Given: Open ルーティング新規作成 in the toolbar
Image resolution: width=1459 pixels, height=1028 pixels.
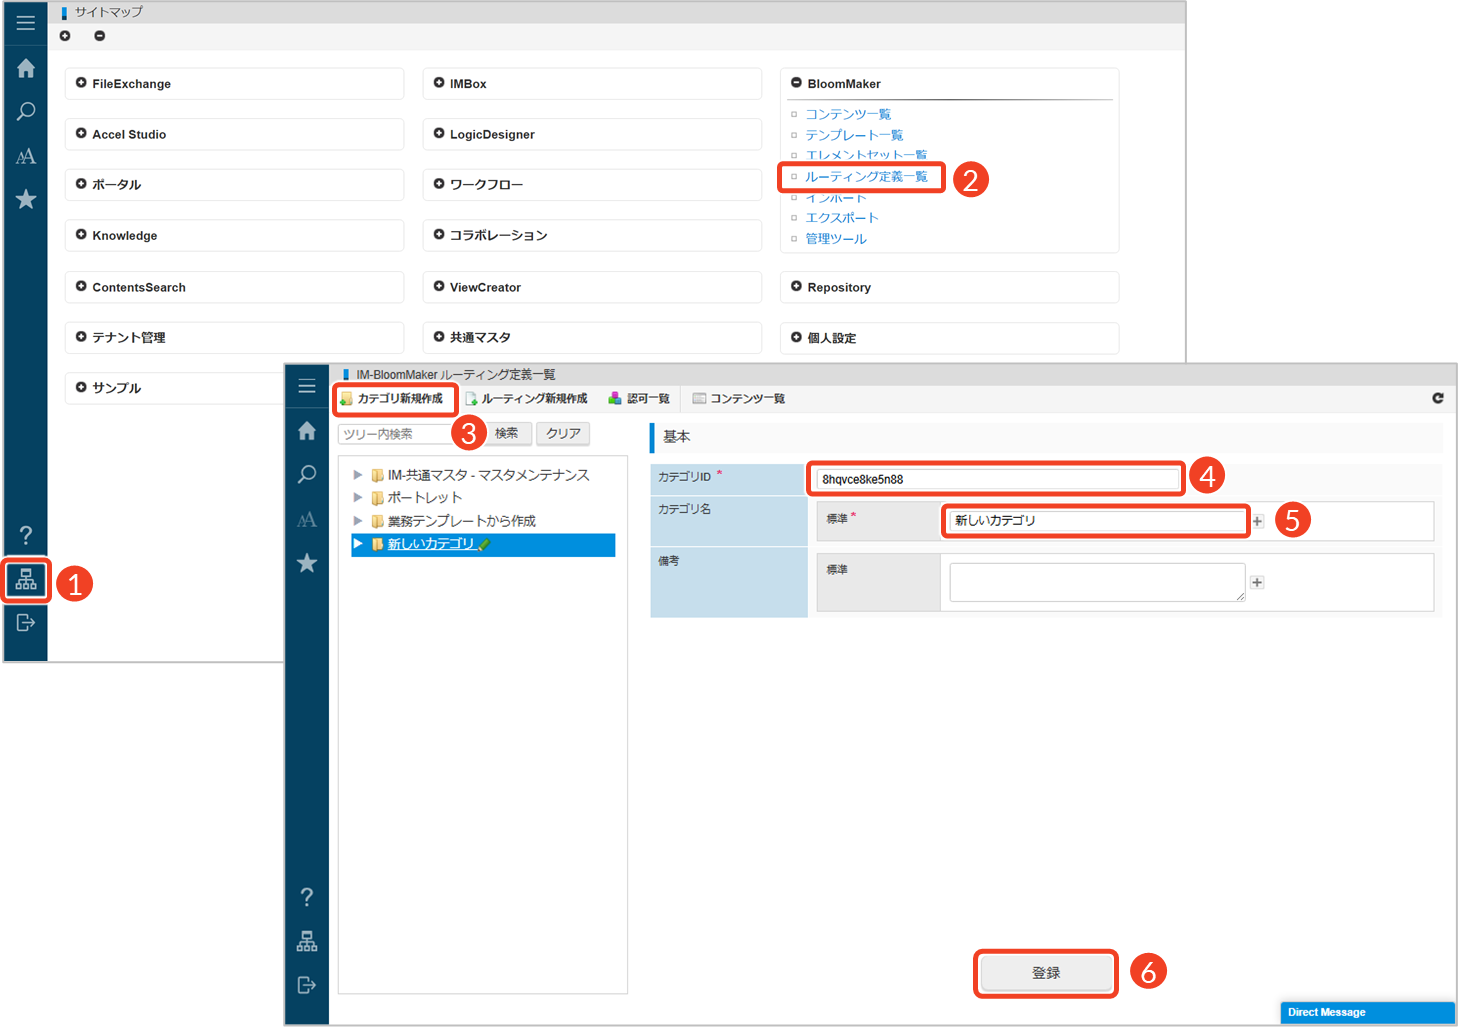Looking at the screenshot, I should tap(527, 399).
